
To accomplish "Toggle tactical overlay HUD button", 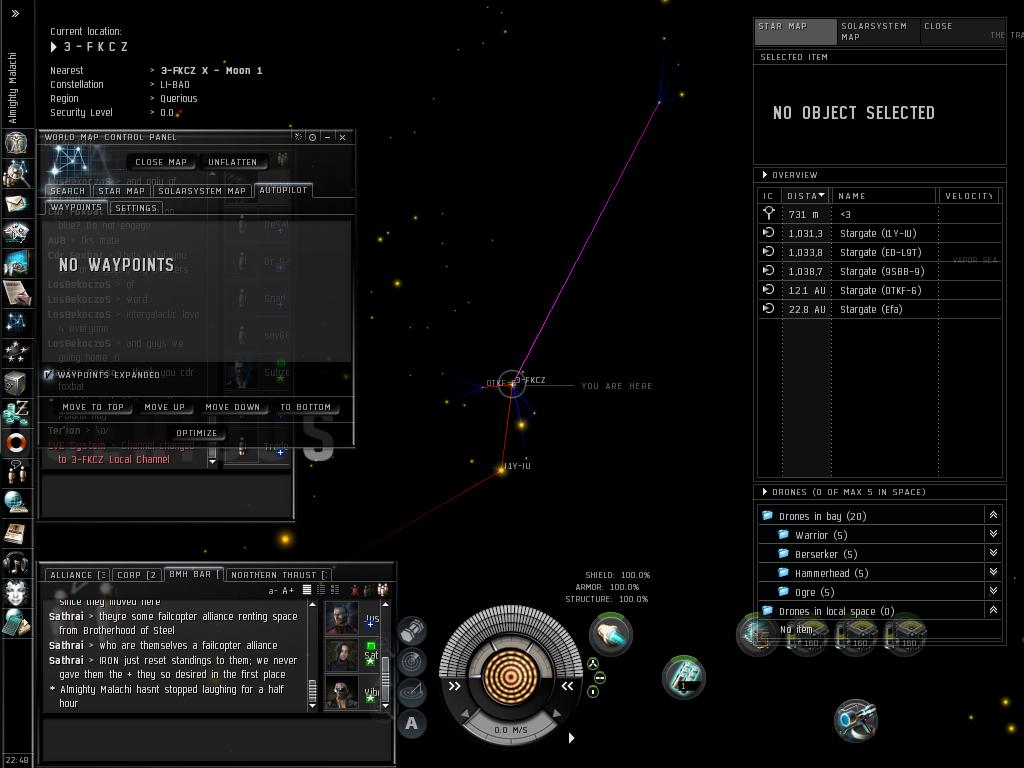I will tap(411, 692).
